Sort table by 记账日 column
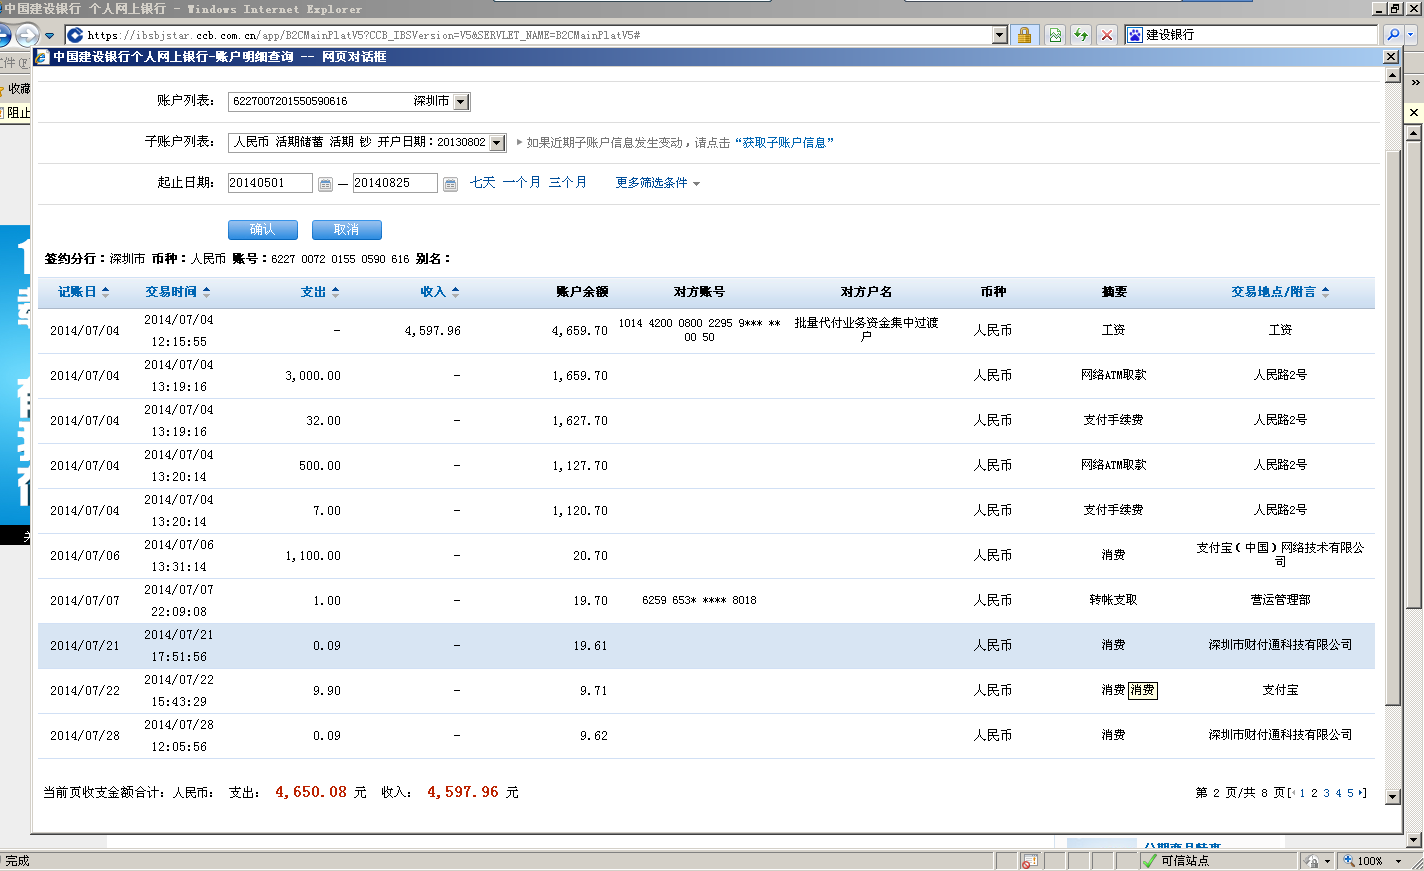Screen dimensions: 1424x871 (x=83, y=292)
